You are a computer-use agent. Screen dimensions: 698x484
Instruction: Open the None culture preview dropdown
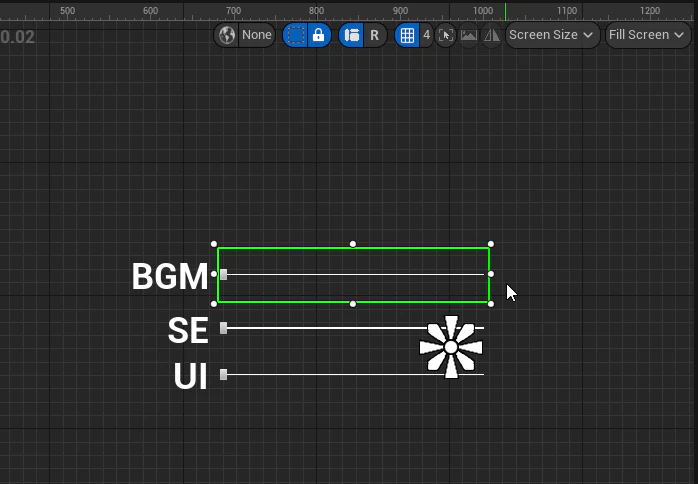(256, 35)
